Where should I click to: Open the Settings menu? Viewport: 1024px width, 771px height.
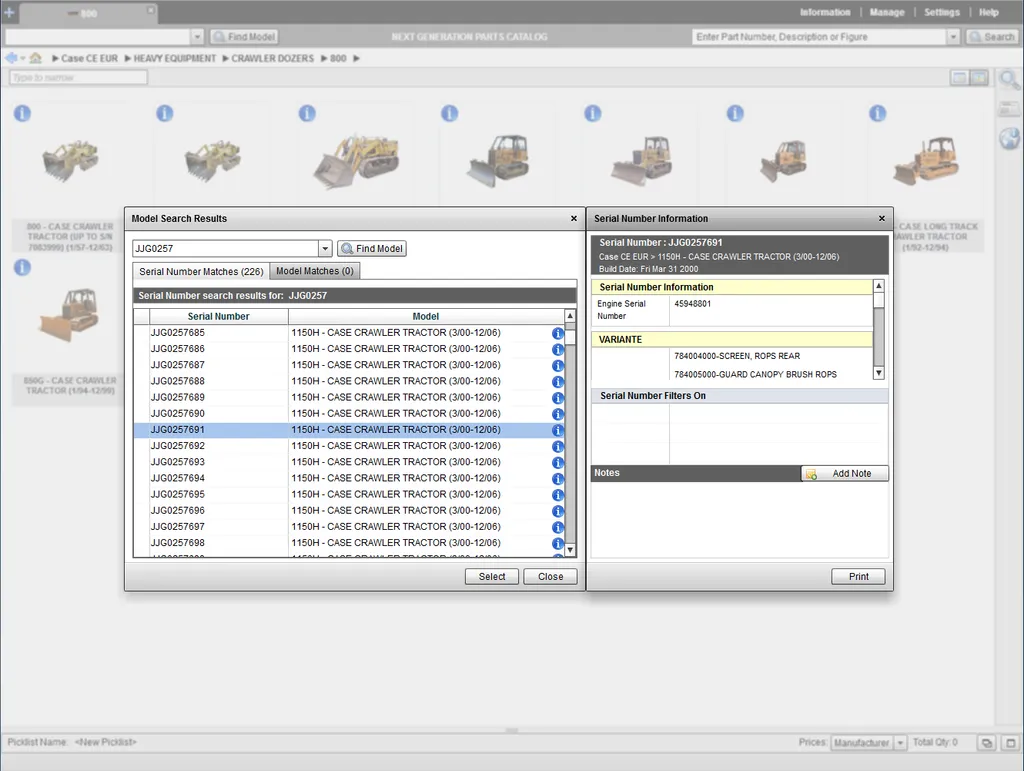click(942, 12)
